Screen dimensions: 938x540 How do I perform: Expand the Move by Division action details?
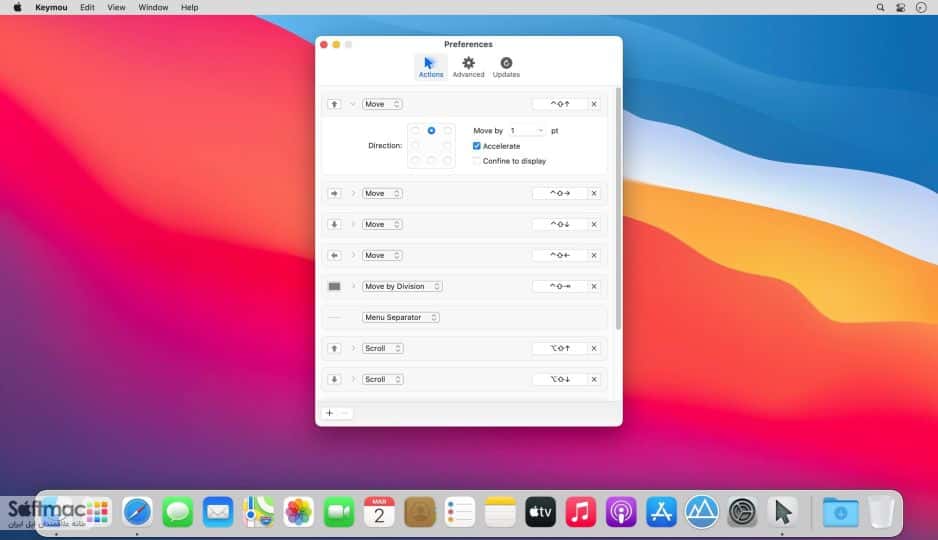coord(353,286)
